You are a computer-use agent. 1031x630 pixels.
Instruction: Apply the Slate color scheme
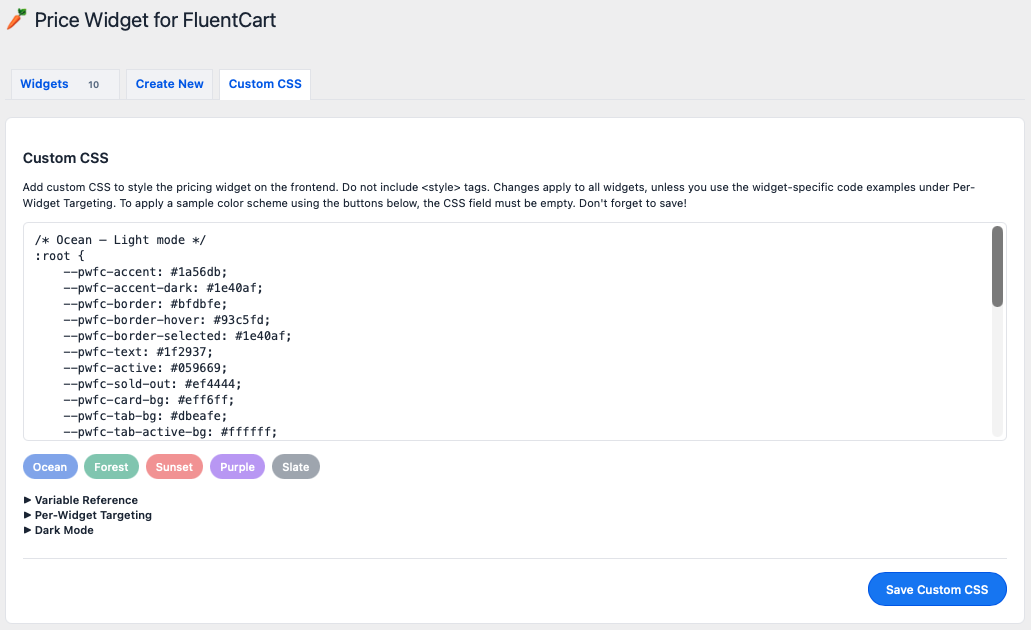[x=296, y=467]
